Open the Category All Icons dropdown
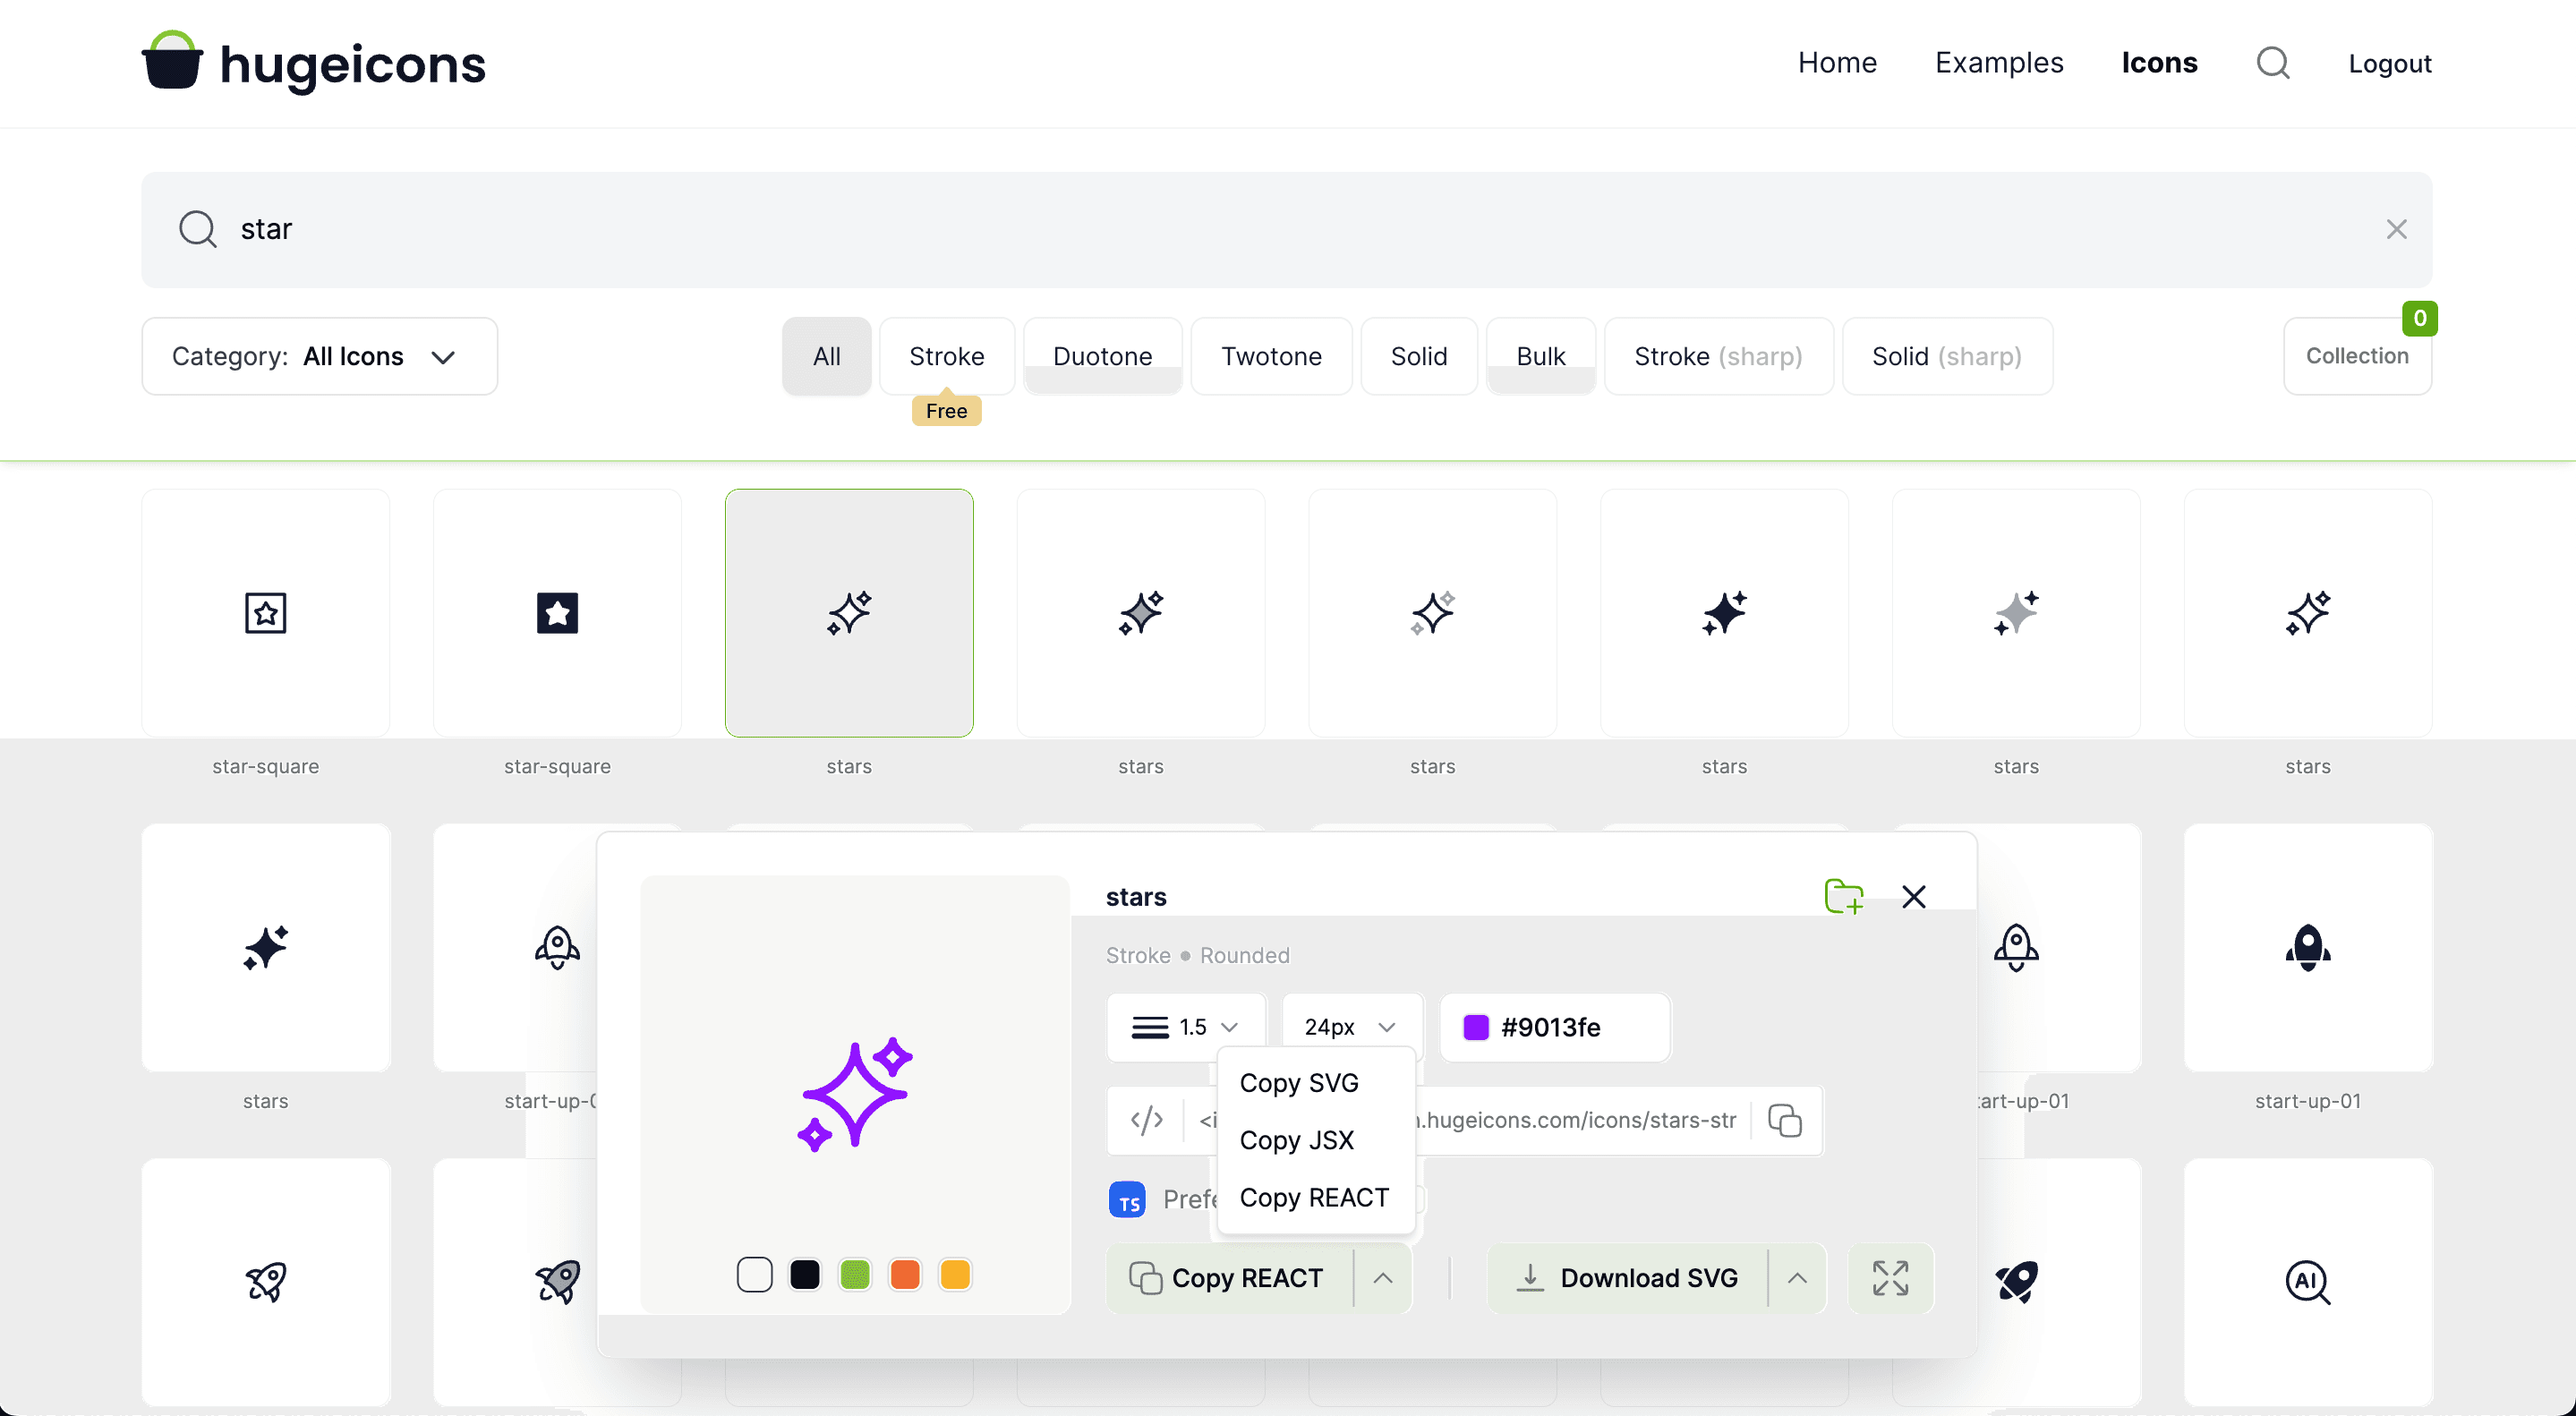The height and width of the screenshot is (1416, 2576). 320,356
